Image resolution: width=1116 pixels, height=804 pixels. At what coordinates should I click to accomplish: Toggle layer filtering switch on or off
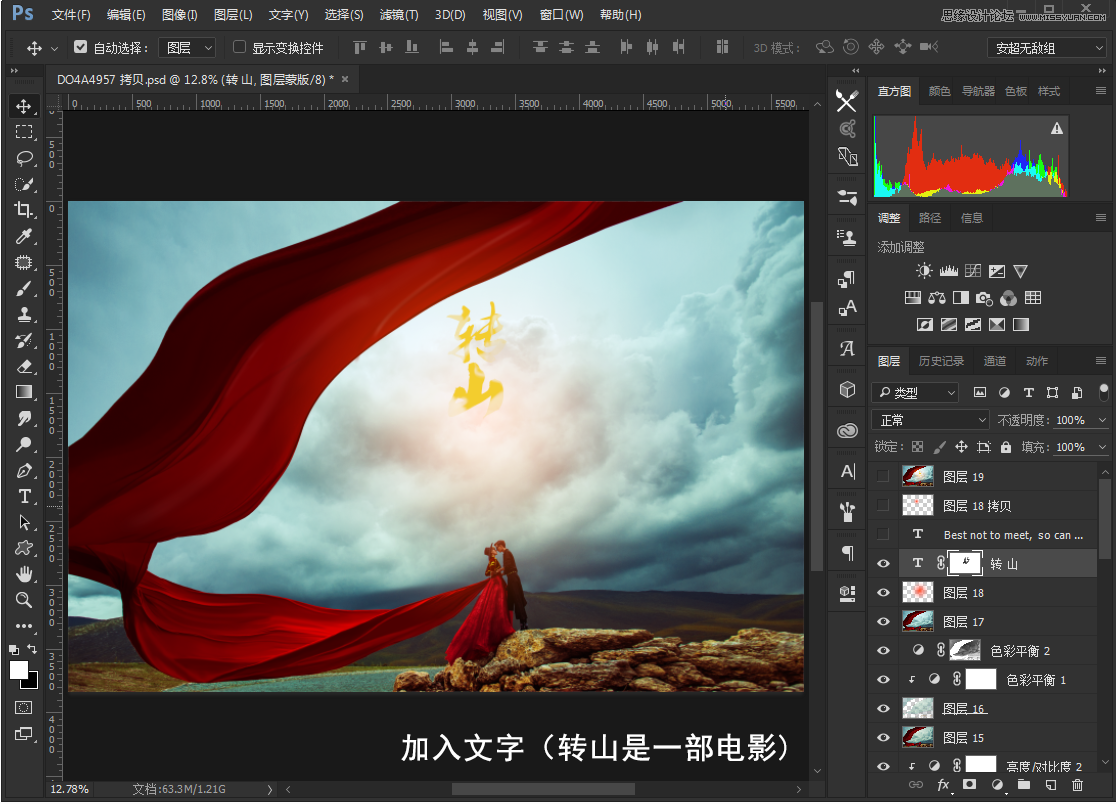click(1103, 392)
